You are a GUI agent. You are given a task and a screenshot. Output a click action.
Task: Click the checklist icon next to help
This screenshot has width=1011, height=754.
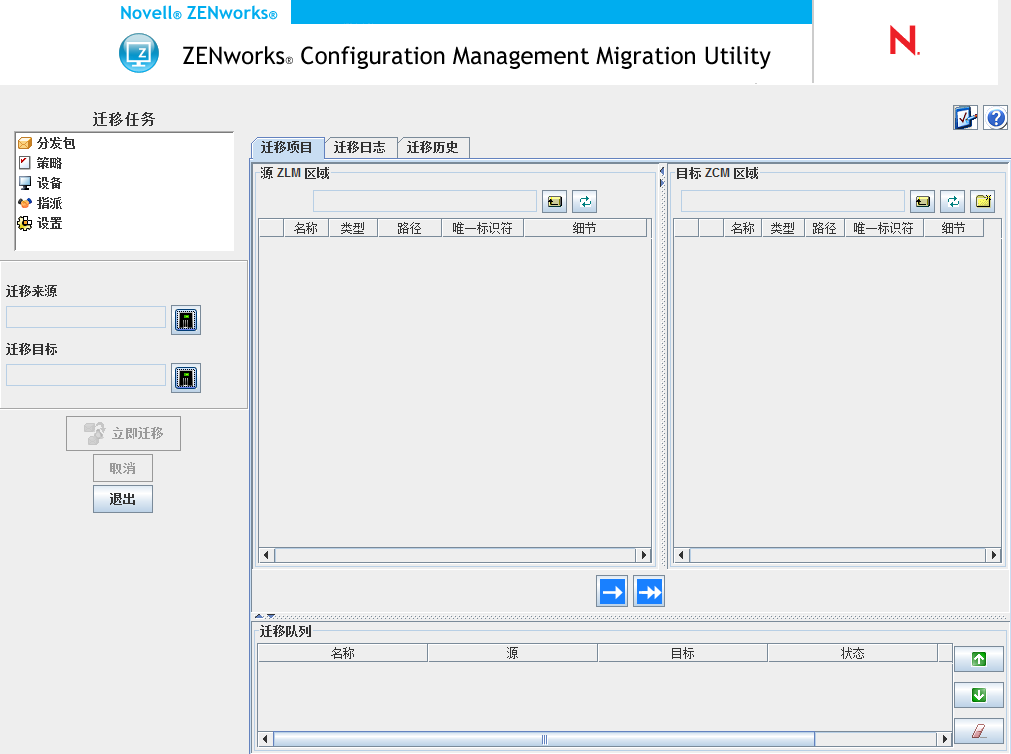coord(965,118)
